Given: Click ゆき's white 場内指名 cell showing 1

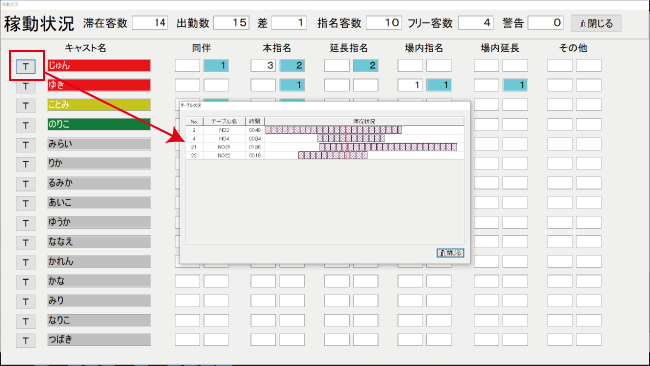Looking at the screenshot, I should (410, 85).
